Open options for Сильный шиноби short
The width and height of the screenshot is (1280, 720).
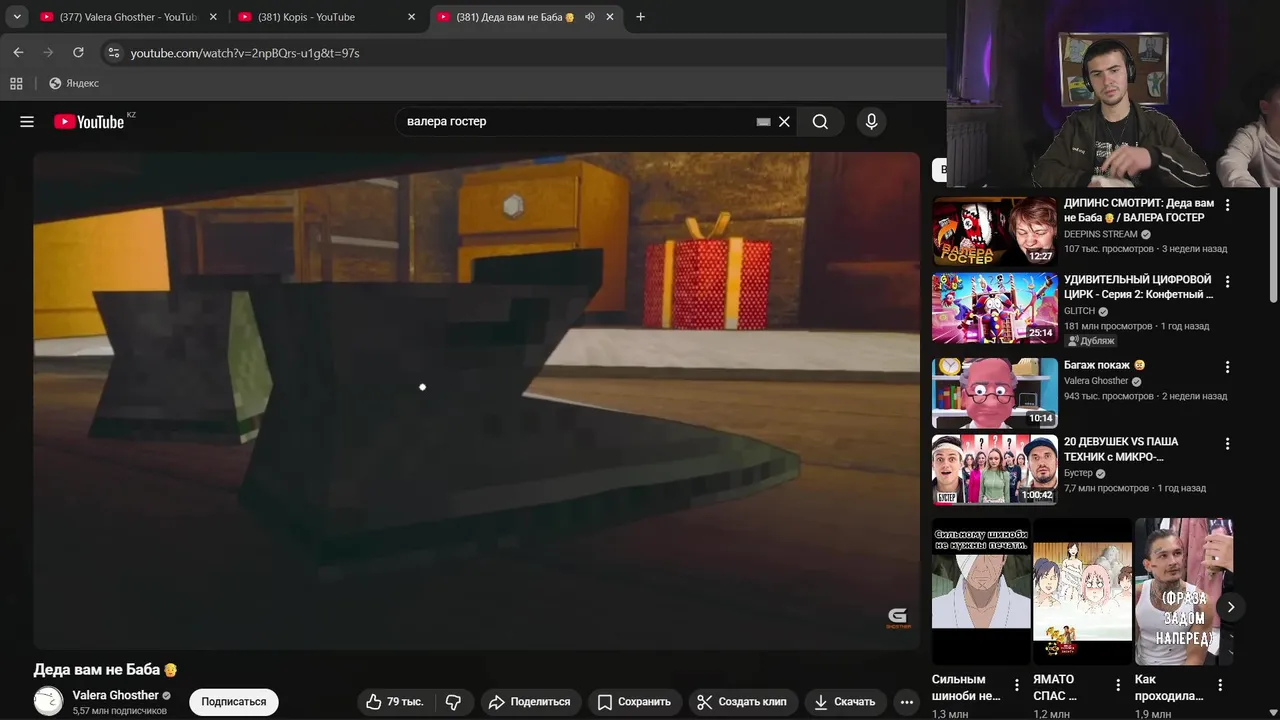pyautogui.click(x=1017, y=686)
